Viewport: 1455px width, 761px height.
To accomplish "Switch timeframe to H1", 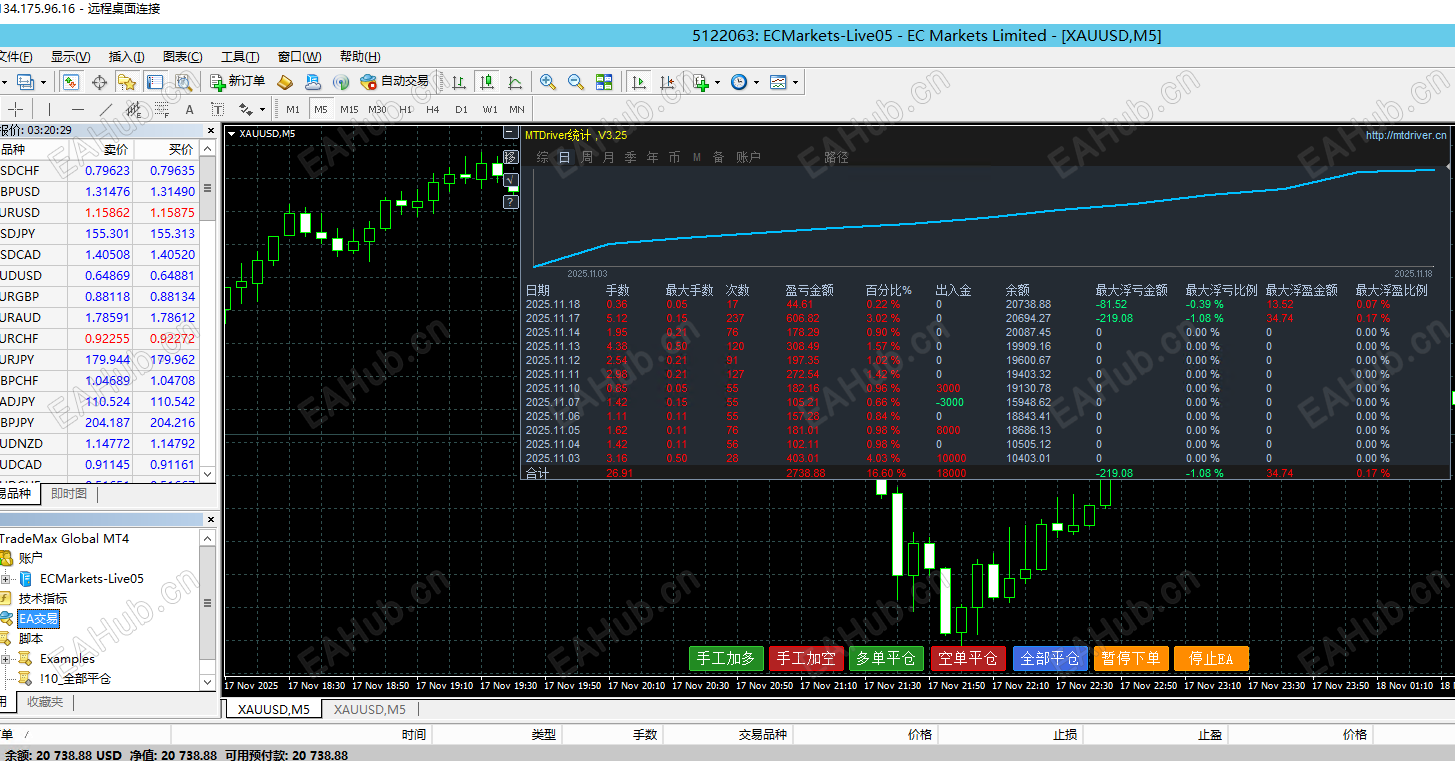I will point(405,109).
